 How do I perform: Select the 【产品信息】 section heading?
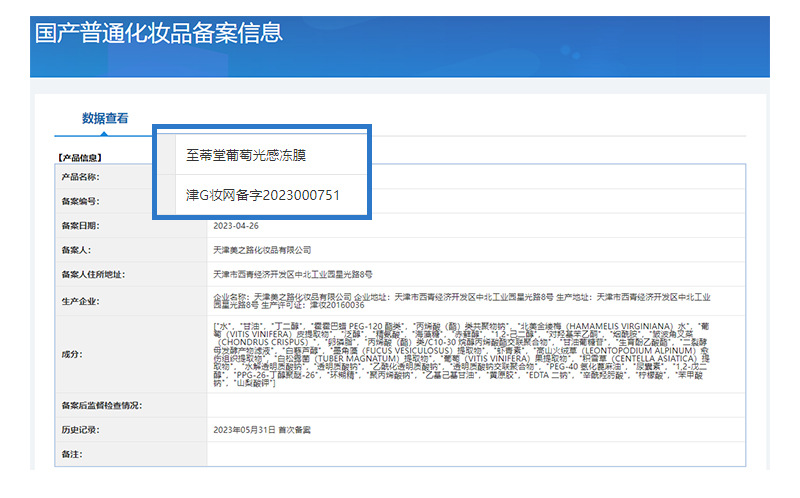pyautogui.click(x=79, y=158)
